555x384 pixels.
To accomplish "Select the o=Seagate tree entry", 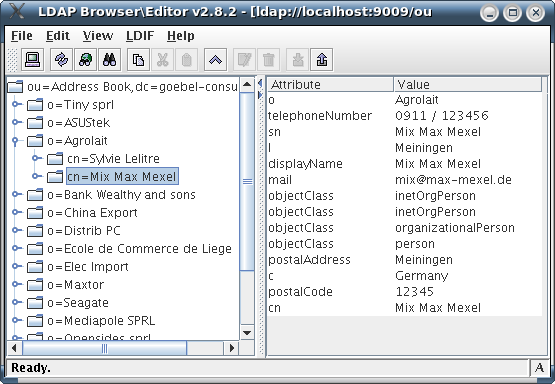I will 78,303.
